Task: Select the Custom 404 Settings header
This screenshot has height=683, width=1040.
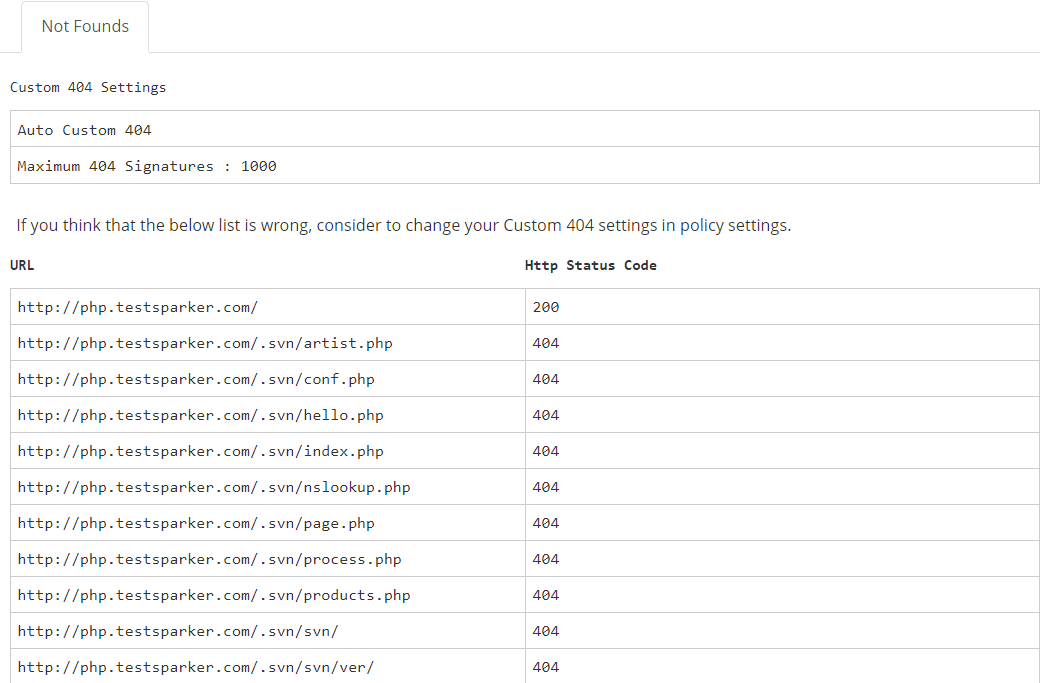Action: (x=88, y=87)
